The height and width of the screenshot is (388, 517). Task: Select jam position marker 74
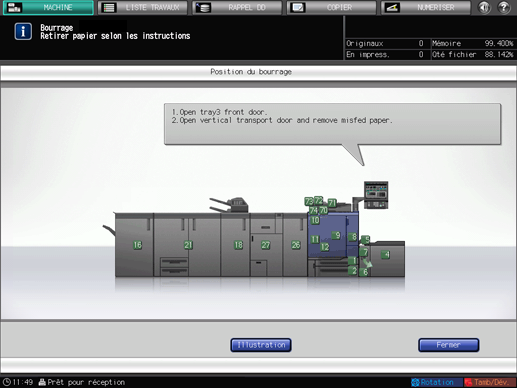pos(313,210)
